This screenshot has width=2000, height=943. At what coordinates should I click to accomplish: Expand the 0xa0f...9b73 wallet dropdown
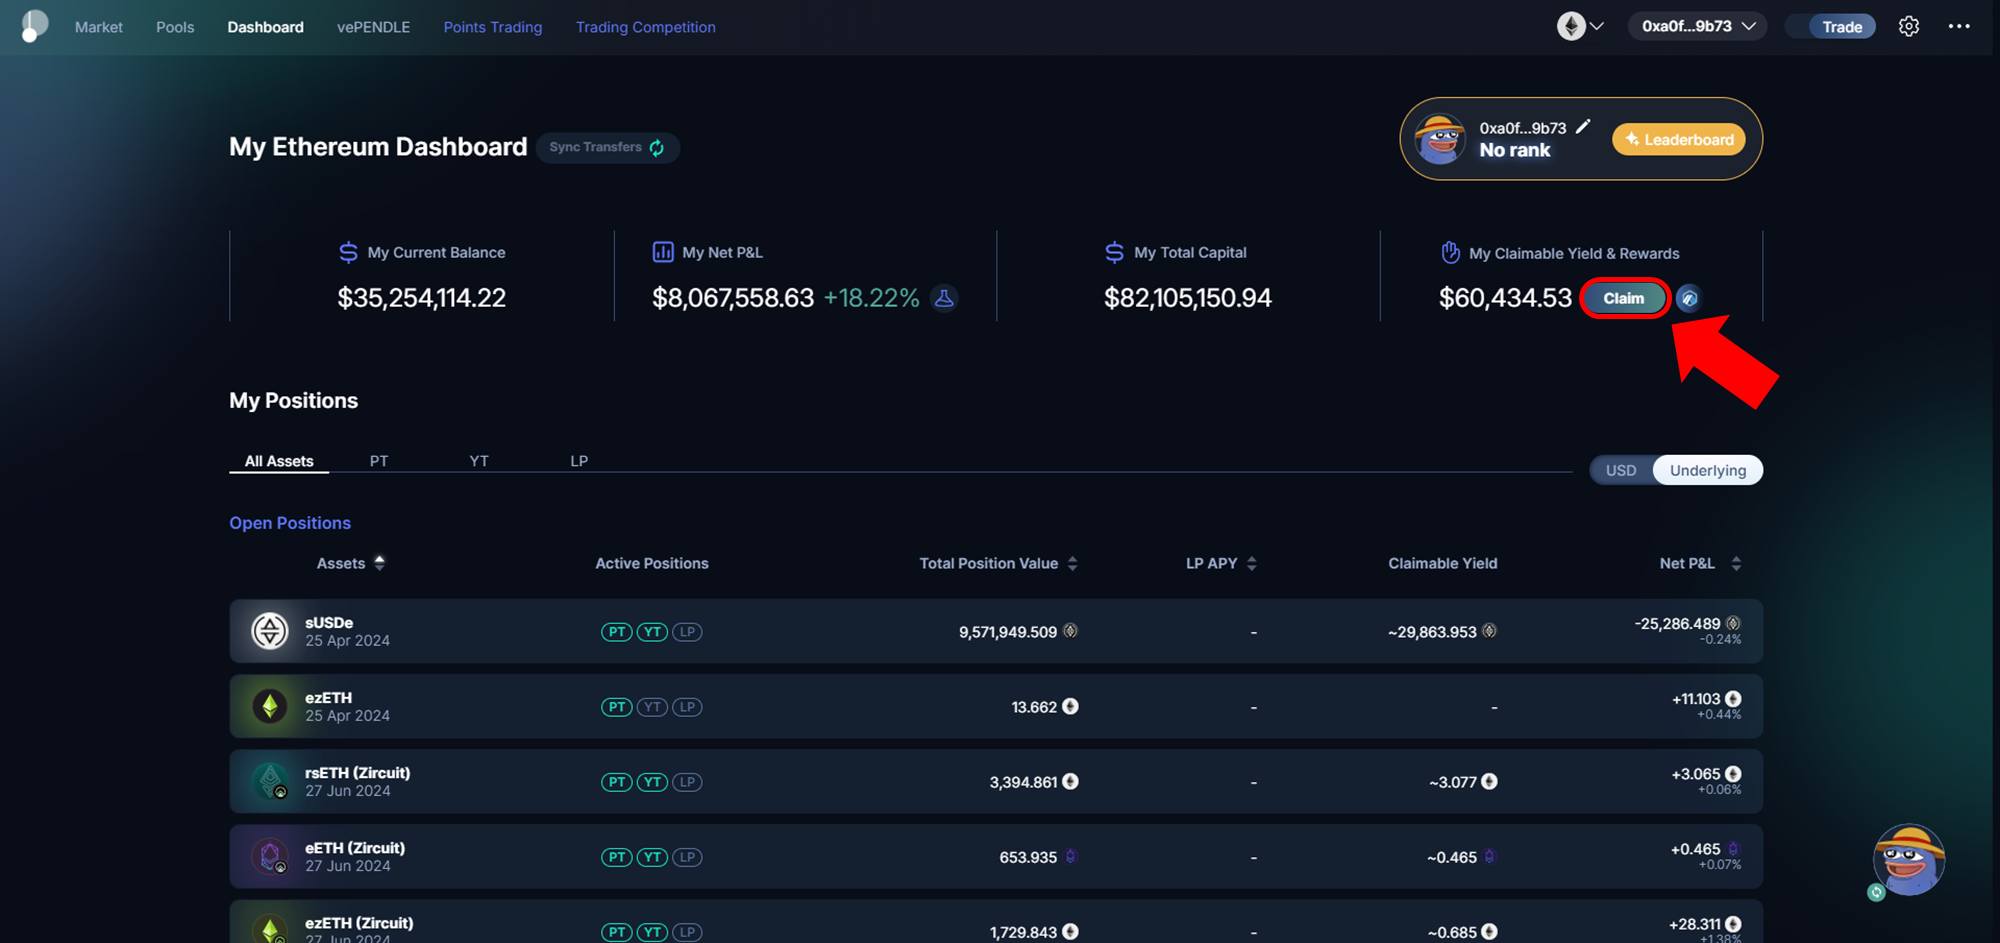pos(1698,27)
